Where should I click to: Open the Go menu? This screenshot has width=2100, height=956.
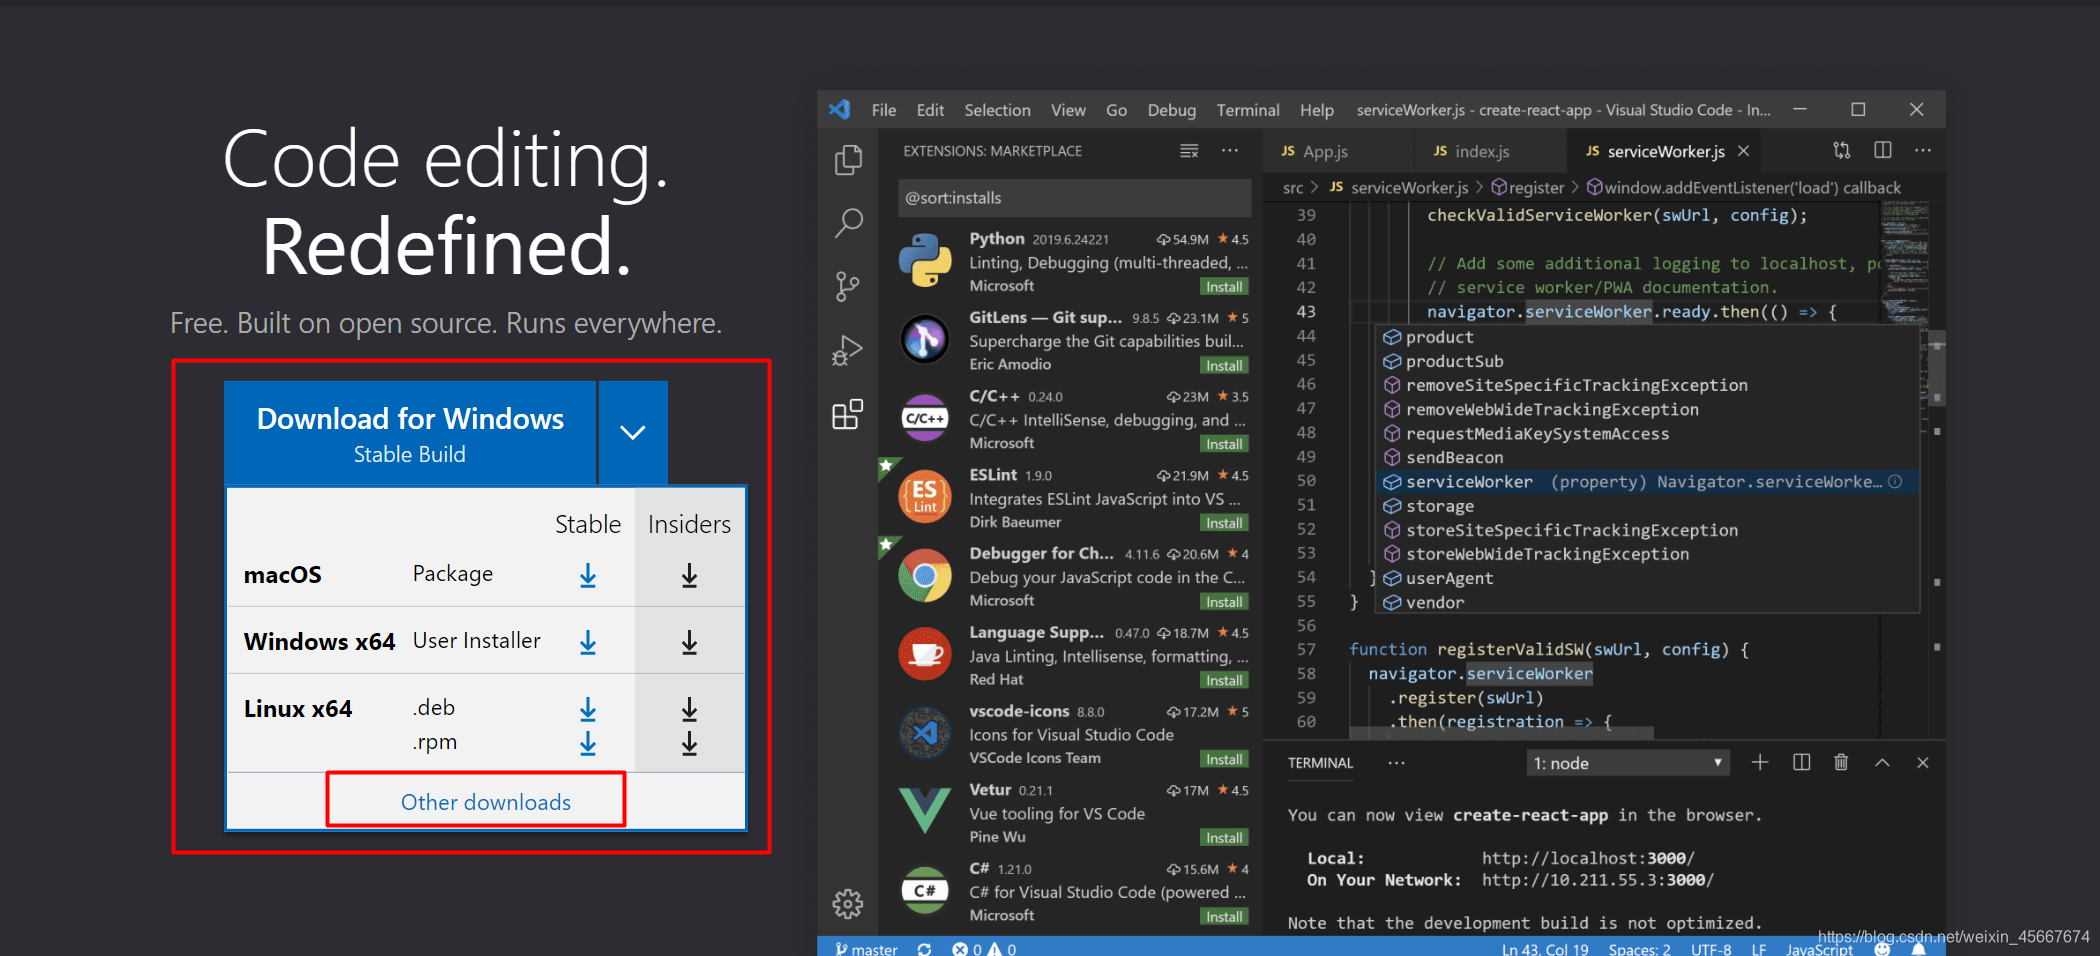tap(1117, 110)
